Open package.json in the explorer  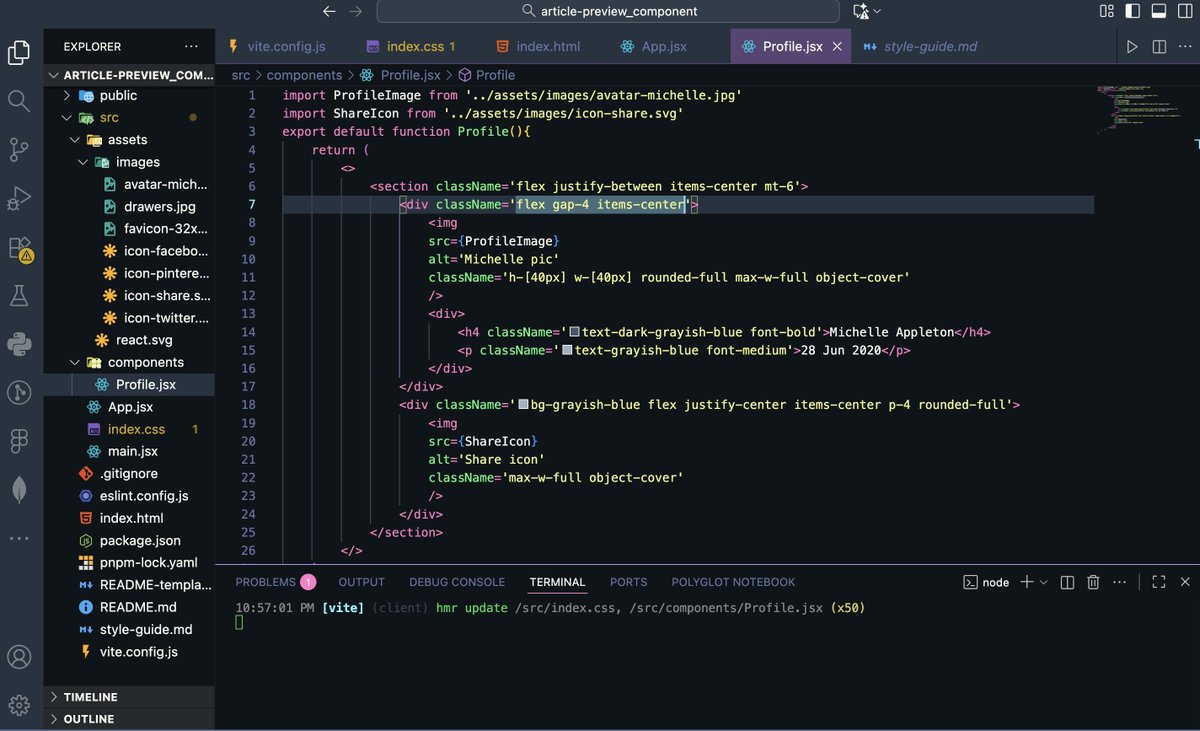coord(140,540)
